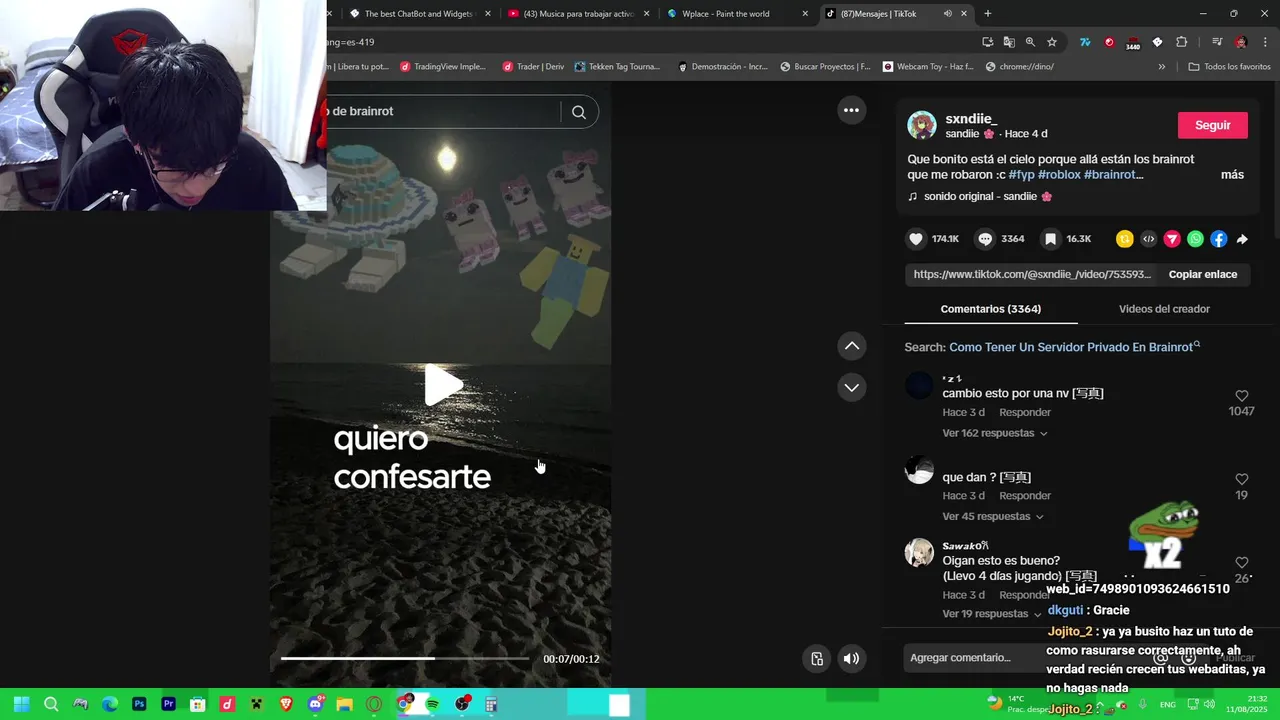Open a new browser tab
The image size is (1280, 720).
coord(988,13)
